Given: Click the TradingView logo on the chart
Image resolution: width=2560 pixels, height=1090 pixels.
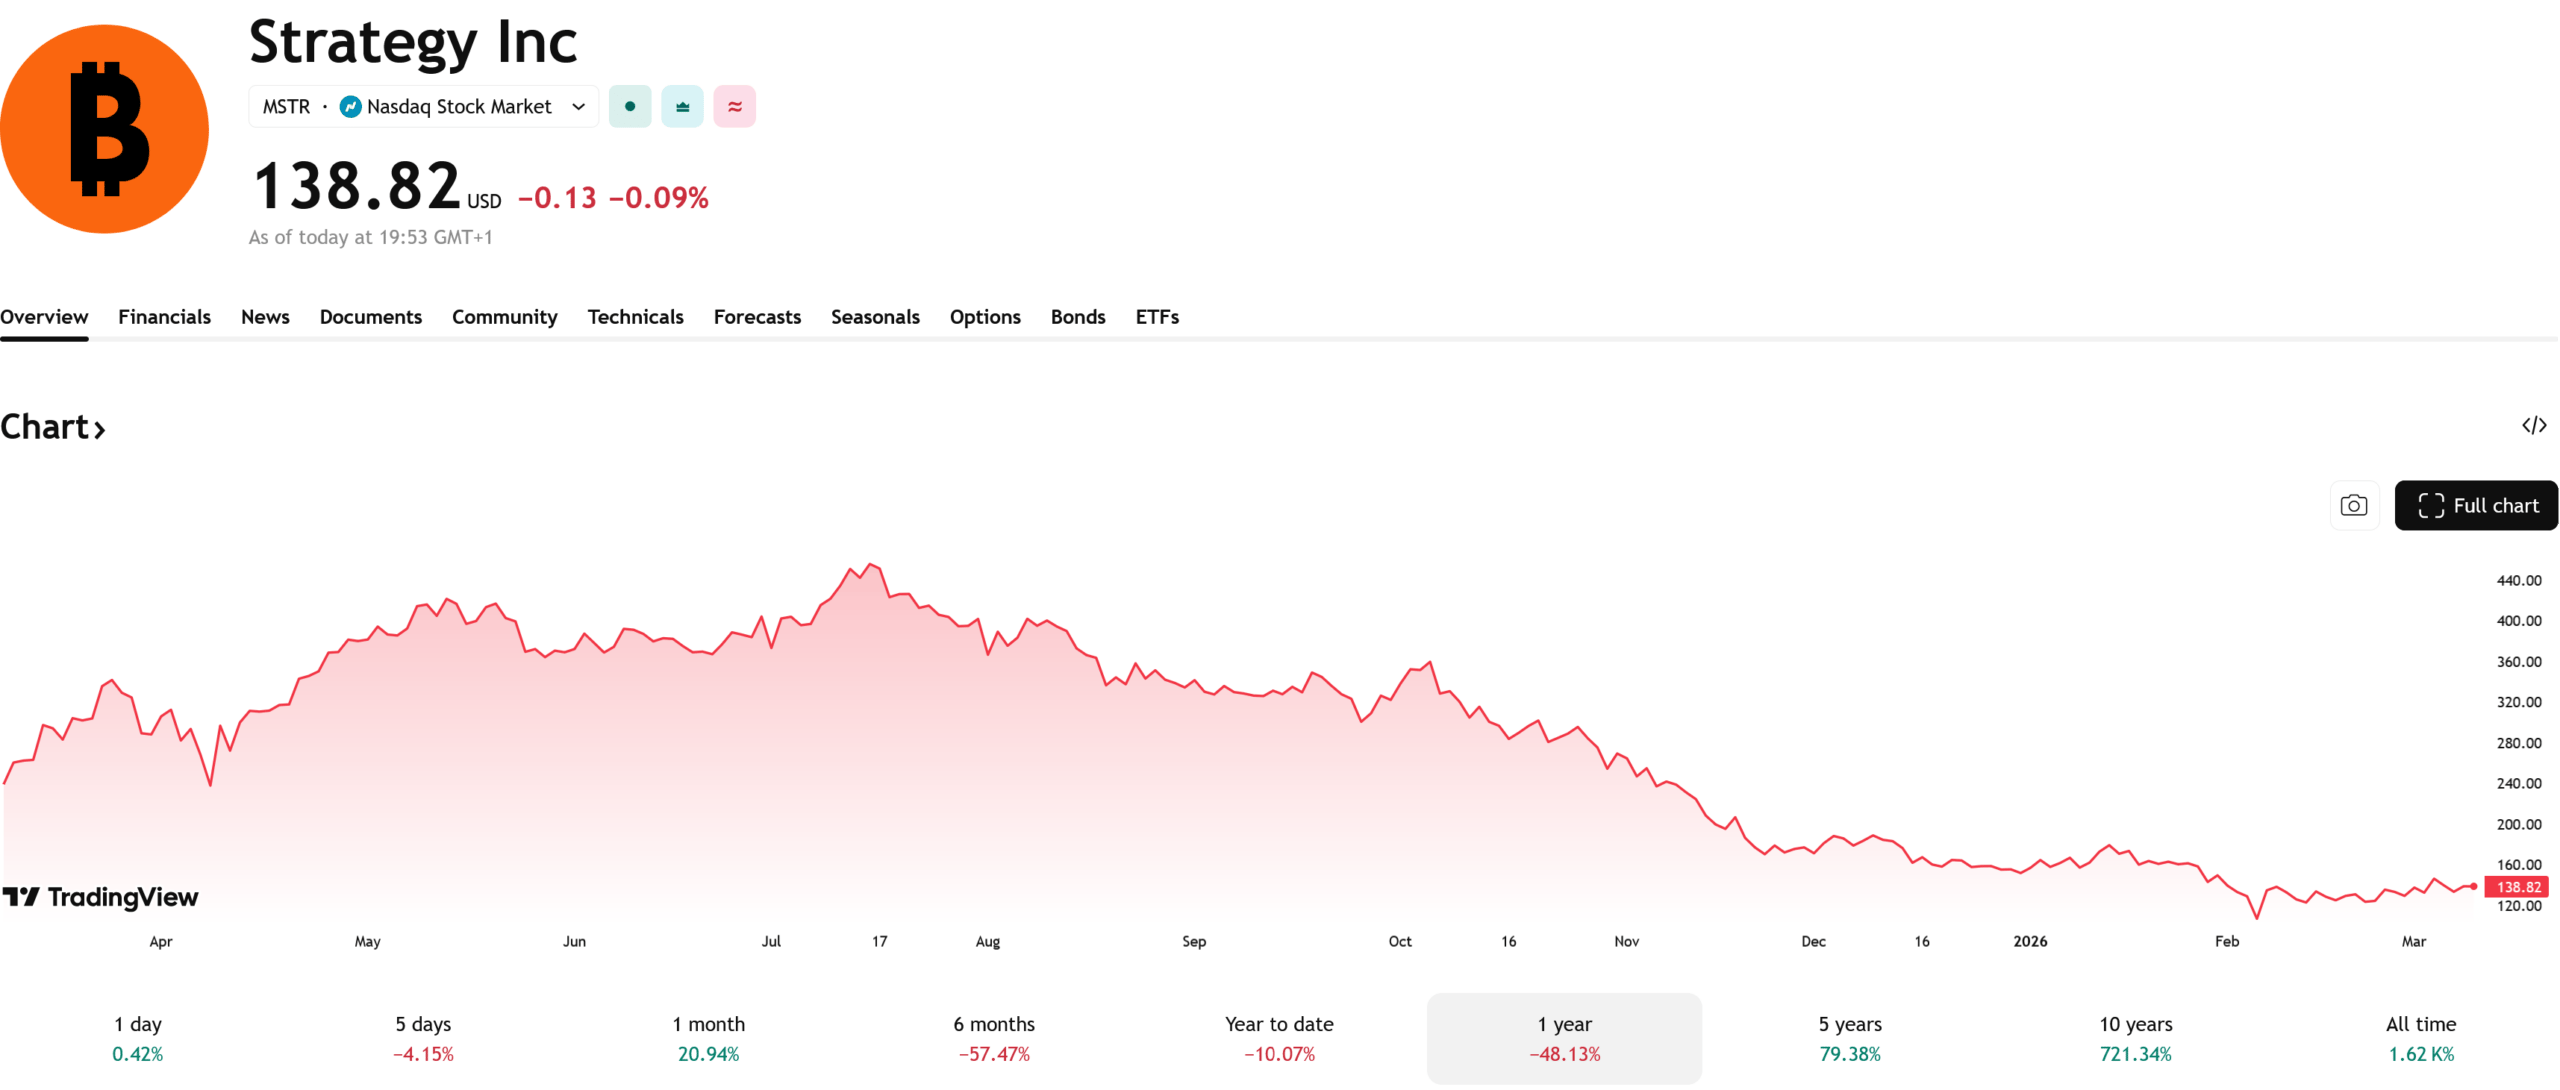Looking at the screenshot, I should pyautogui.click(x=100, y=897).
